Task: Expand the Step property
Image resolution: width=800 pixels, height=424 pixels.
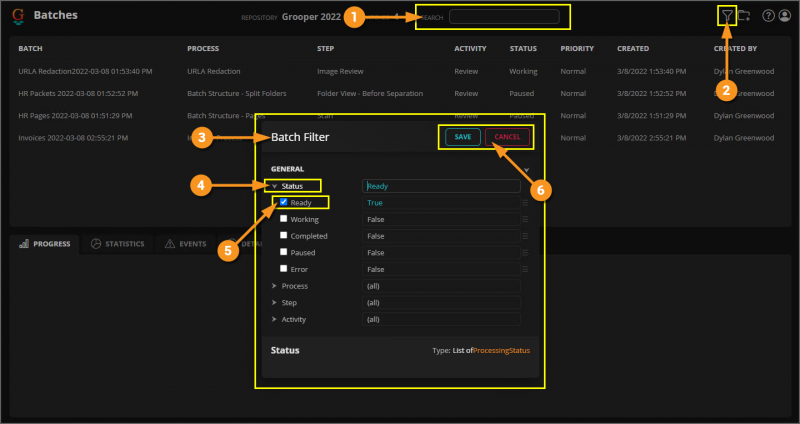Action: coord(274,303)
